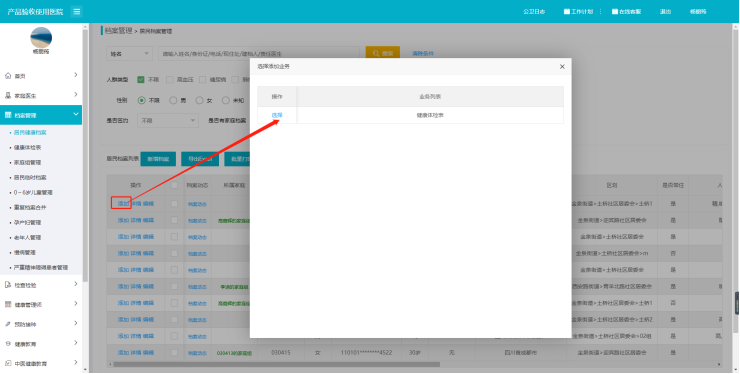The width and height of the screenshot is (740, 374).
Task: Open 居民健康档案 submenu item
Action: click(30, 133)
